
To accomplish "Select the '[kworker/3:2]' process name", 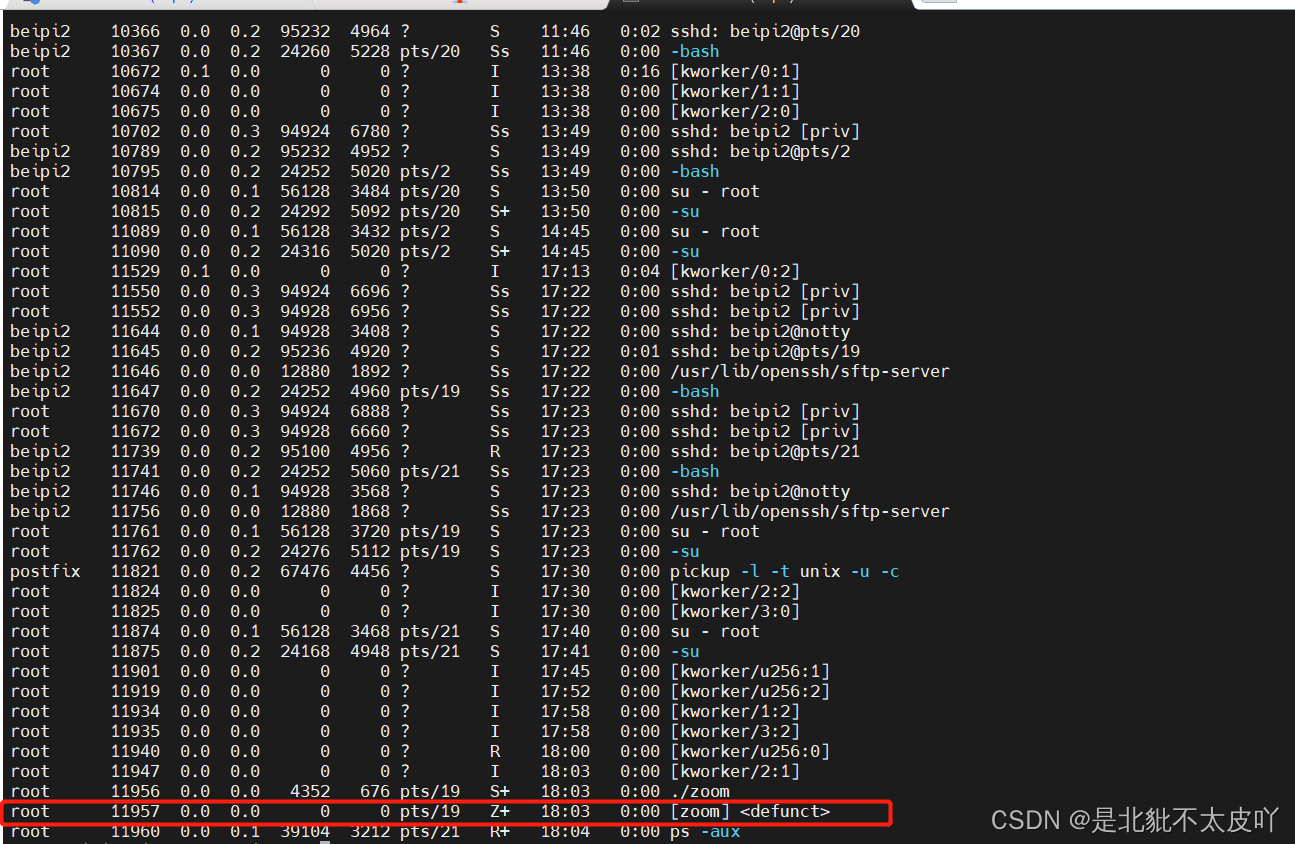I will [x=735, y=731].
